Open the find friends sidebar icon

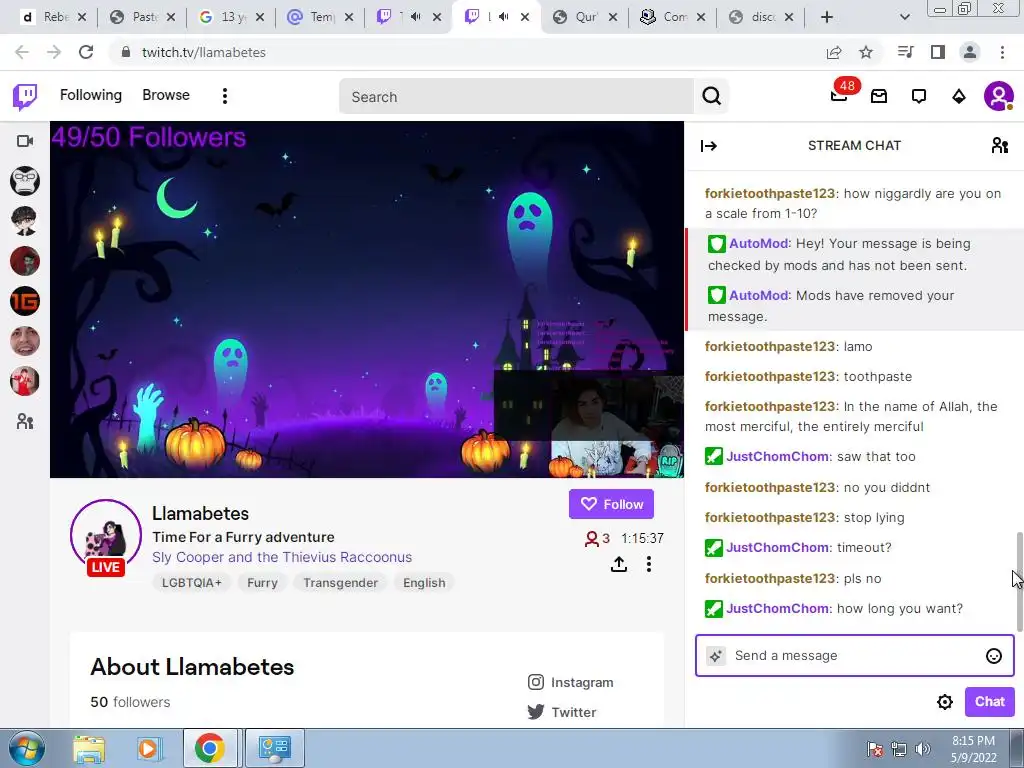click(25, 421)
